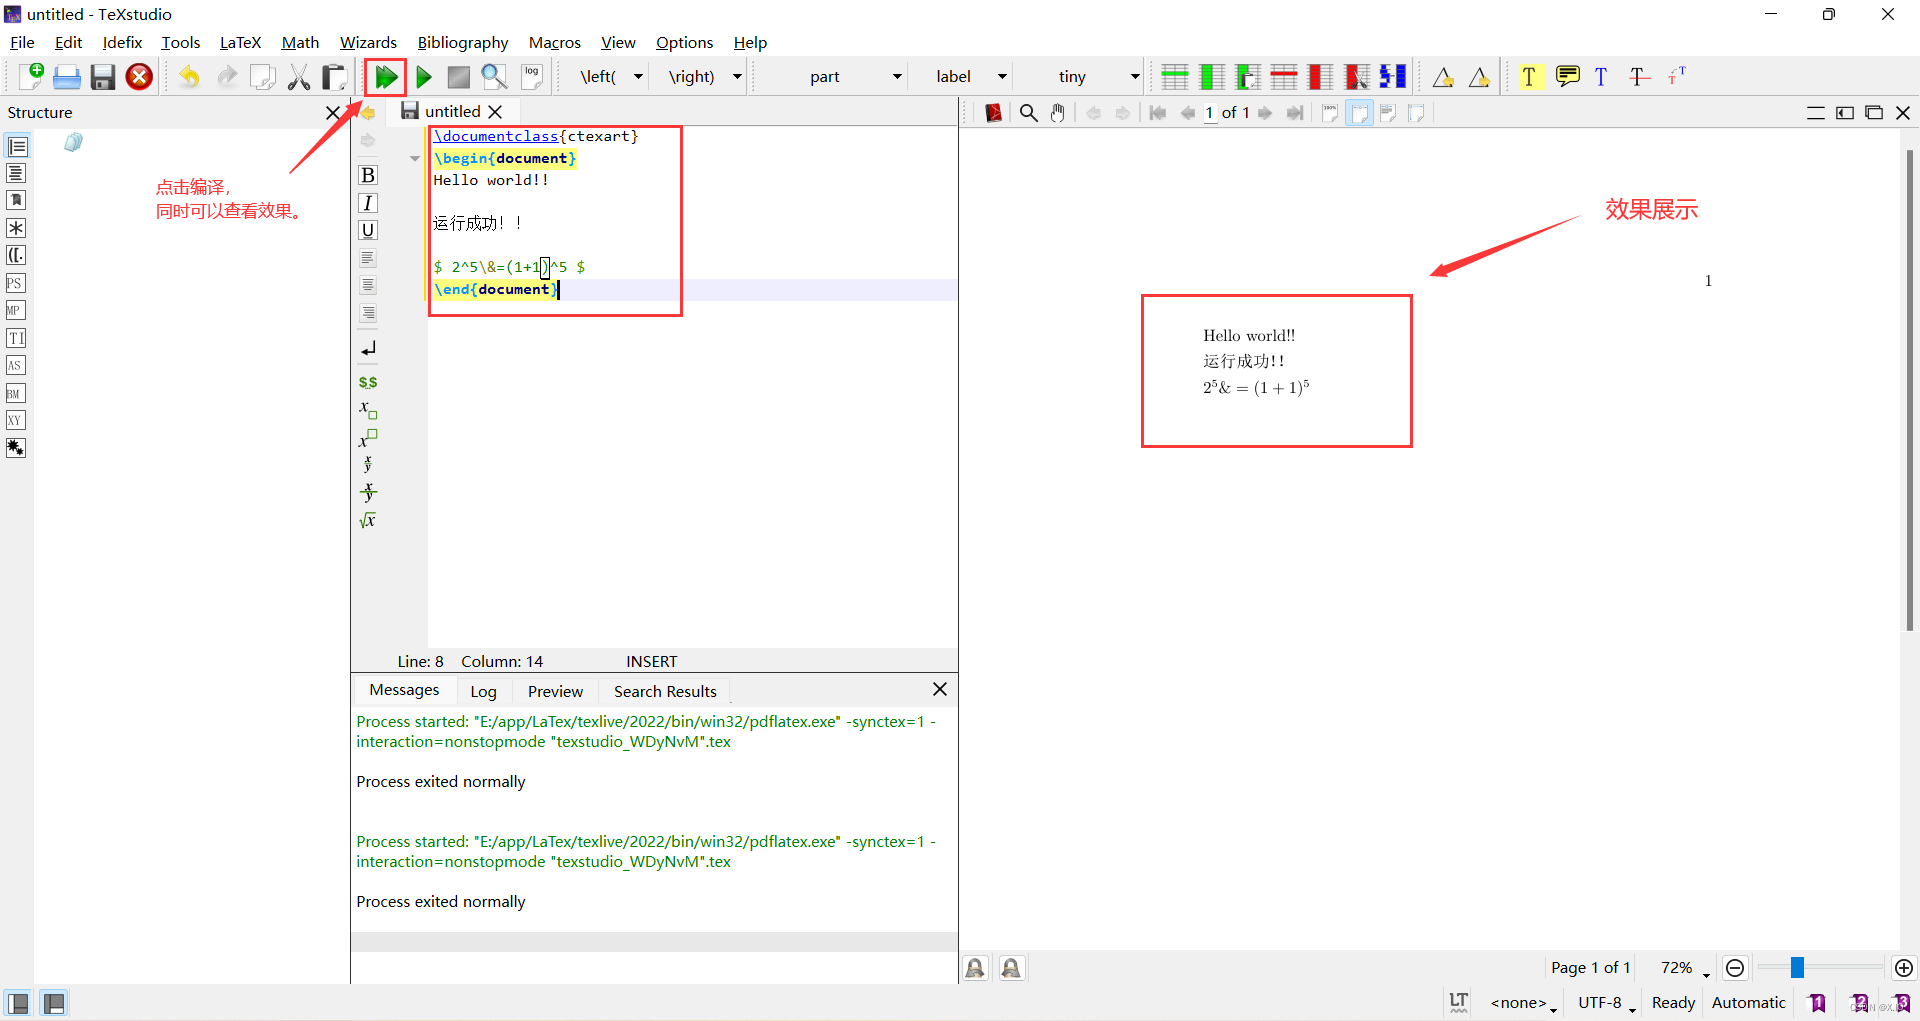Stop compilation with the gray square icon

pos(458,76)
